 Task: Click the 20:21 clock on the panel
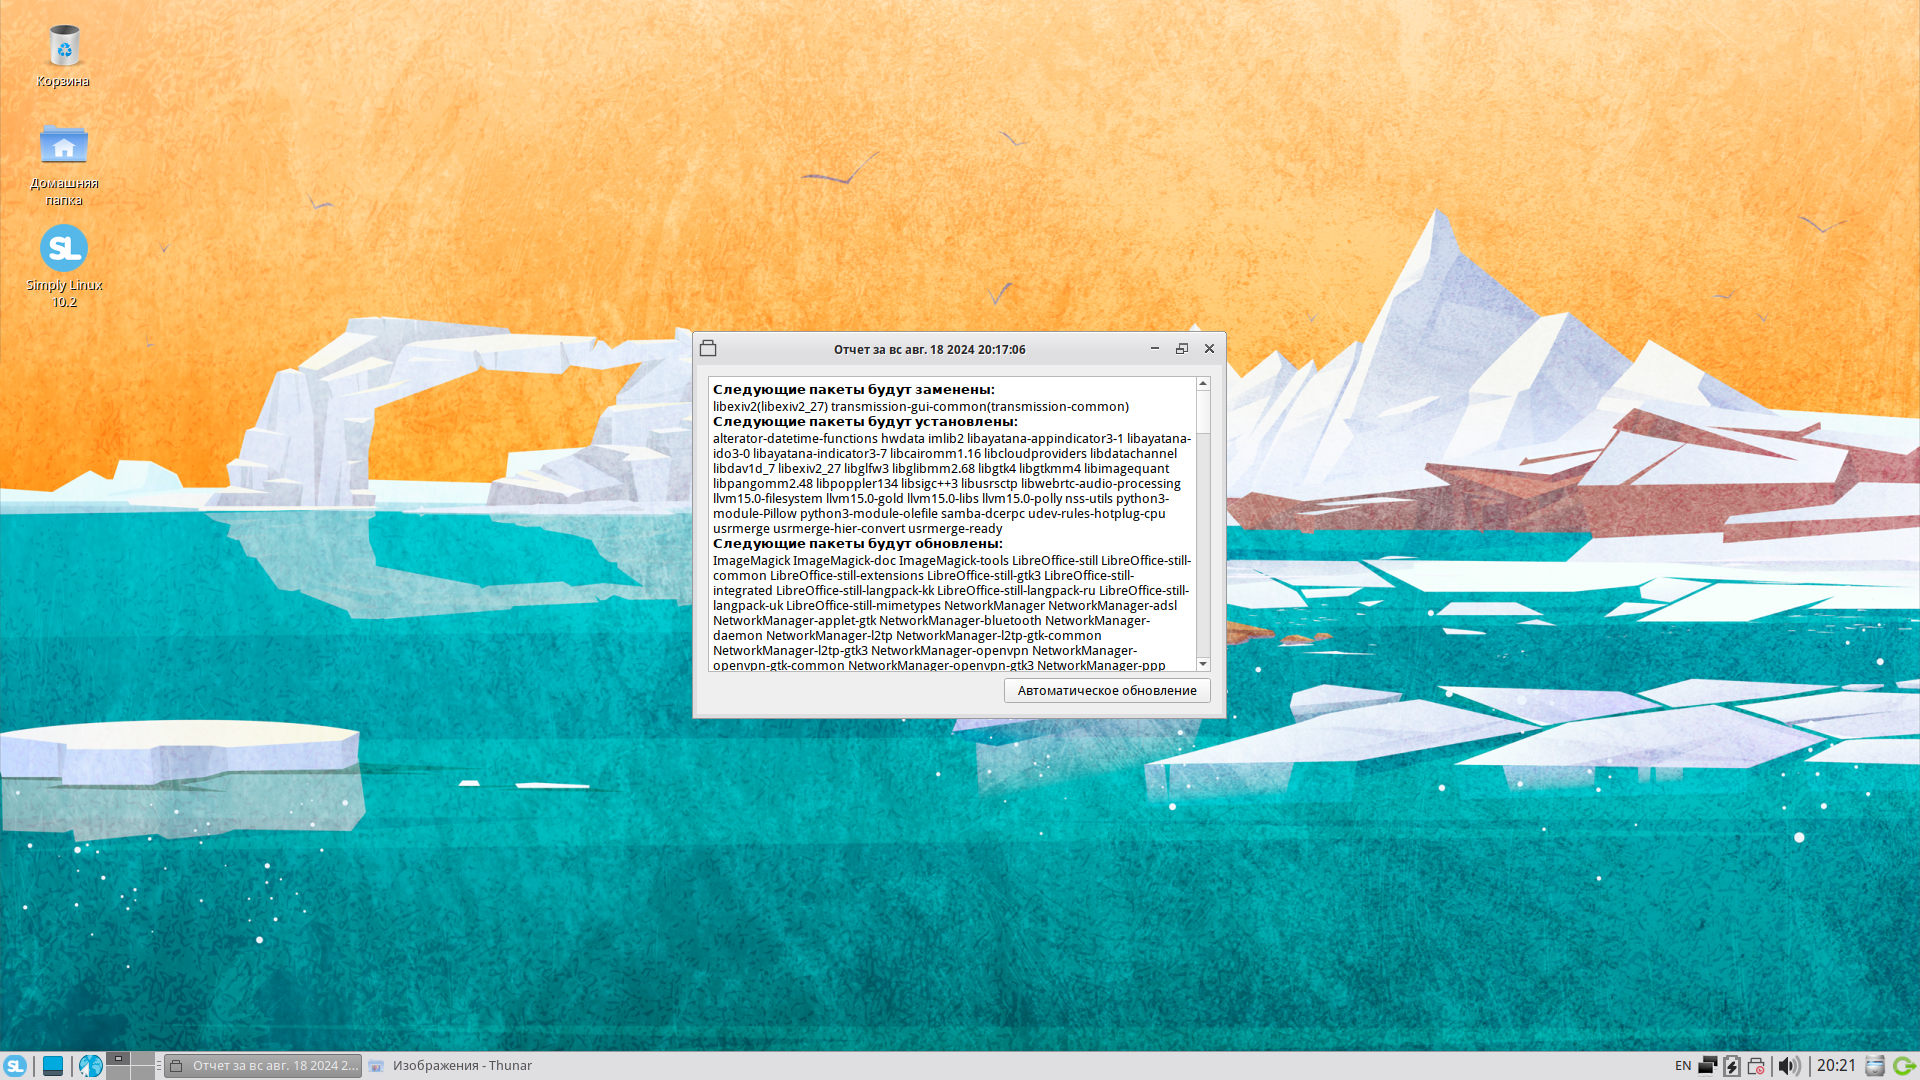(x=1836, y=1066)
